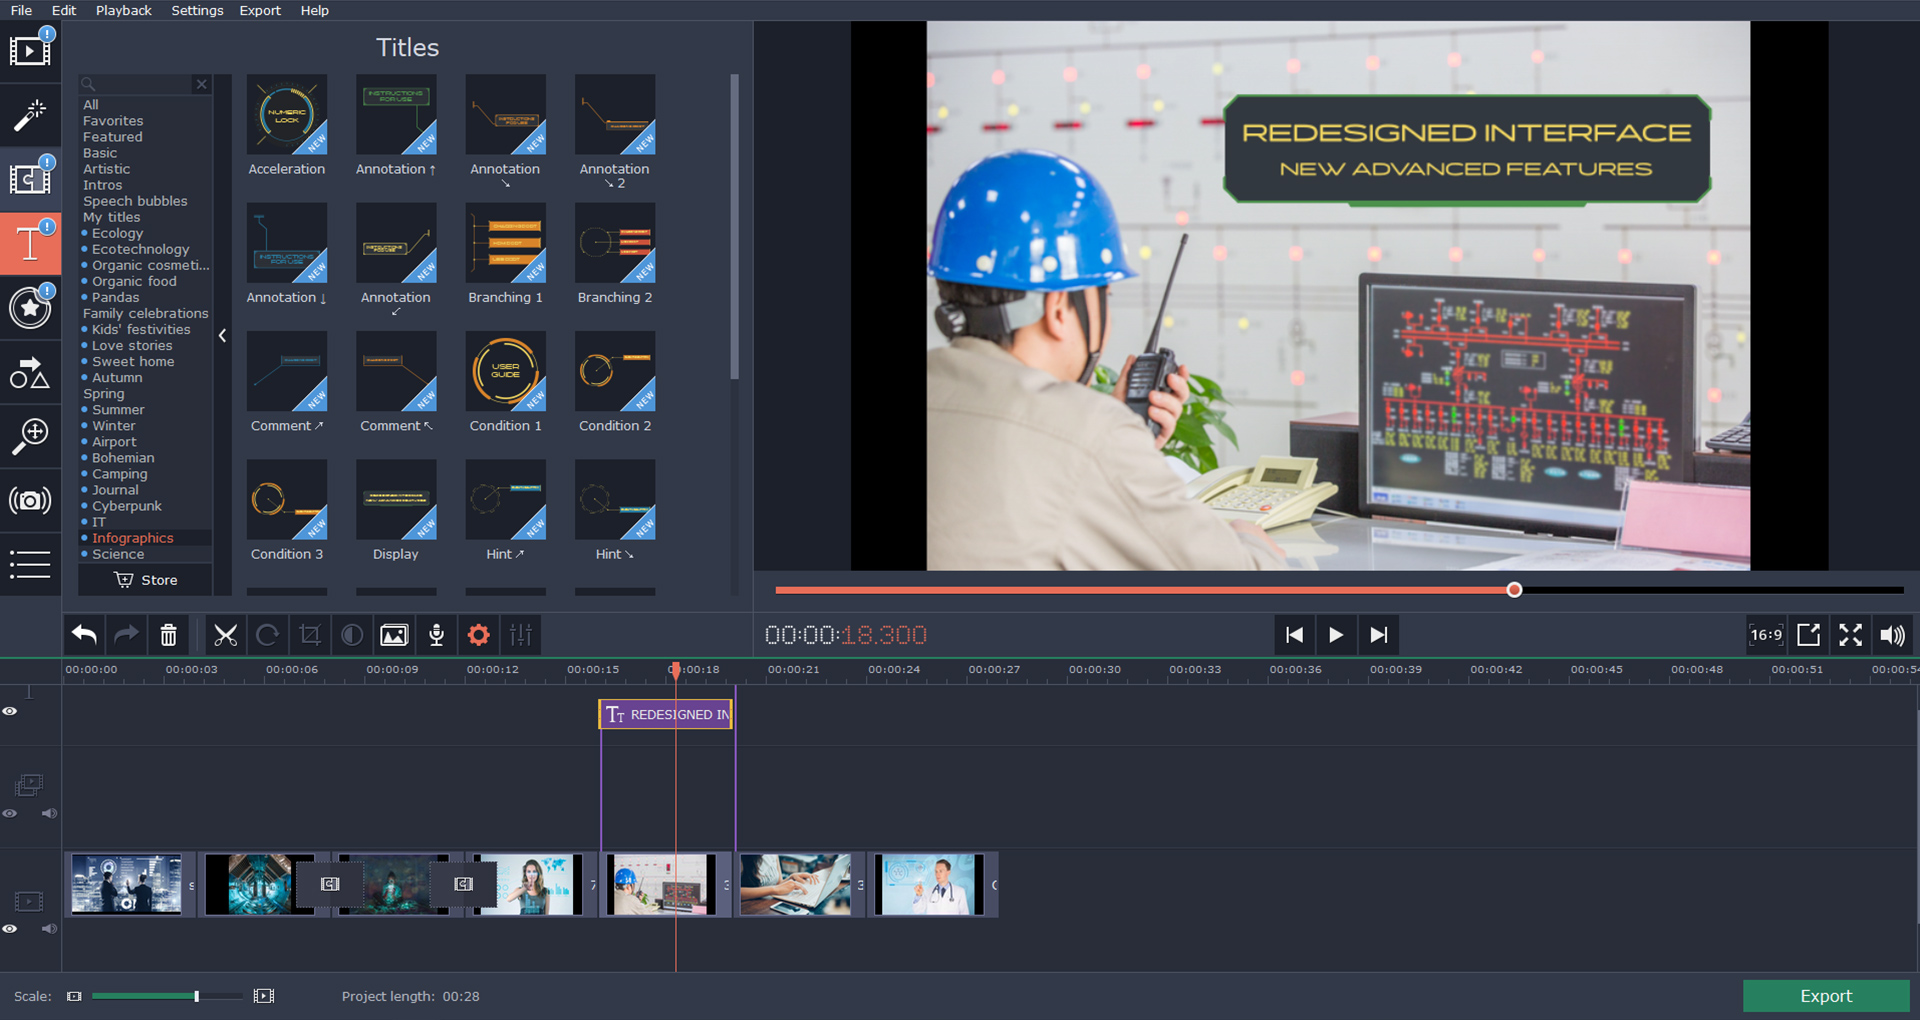The height and width of the screenshot is (1020, 1920).
Task: Select the Crop tool on the toolbar
Action: [x=310, y=634]
